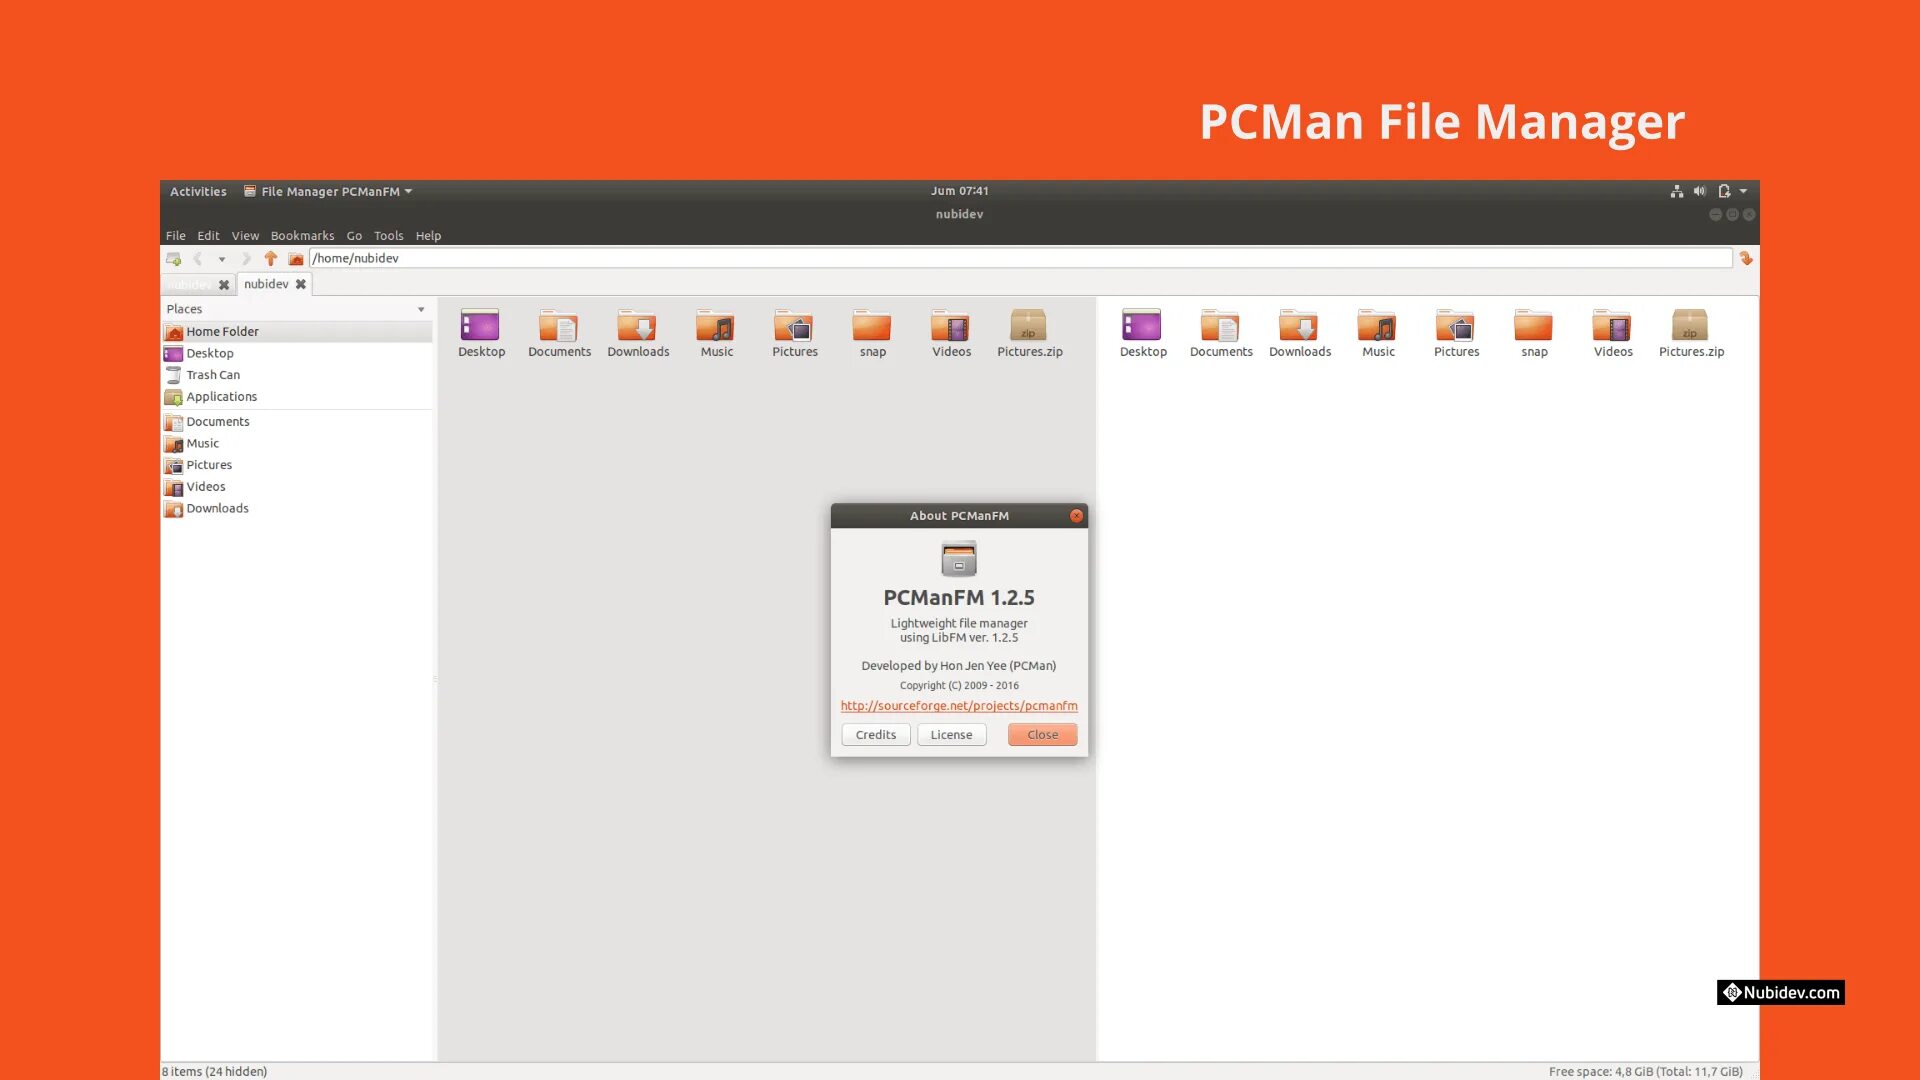Close the About PCManFM dialog
The image size is (1920, 1080).
[x=1042, y=735]
